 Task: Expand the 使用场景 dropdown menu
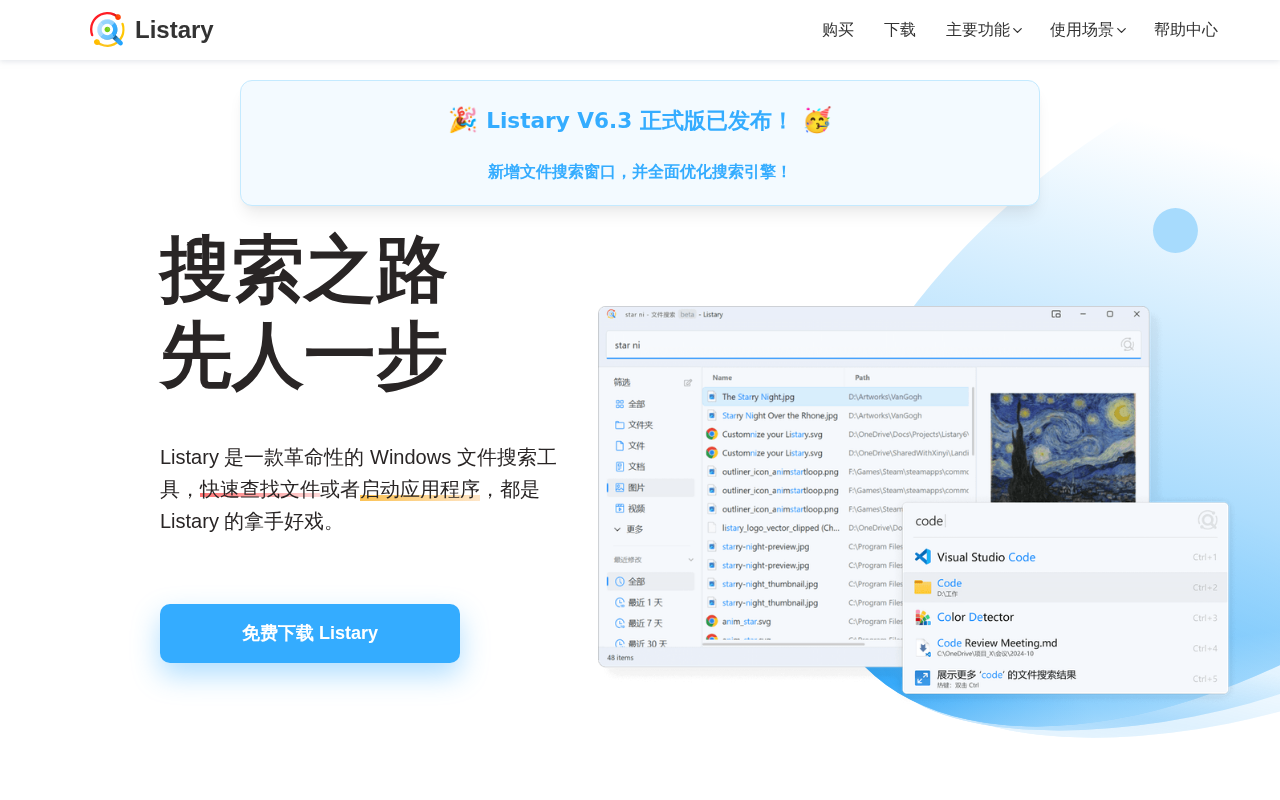tap(1088, 30)
